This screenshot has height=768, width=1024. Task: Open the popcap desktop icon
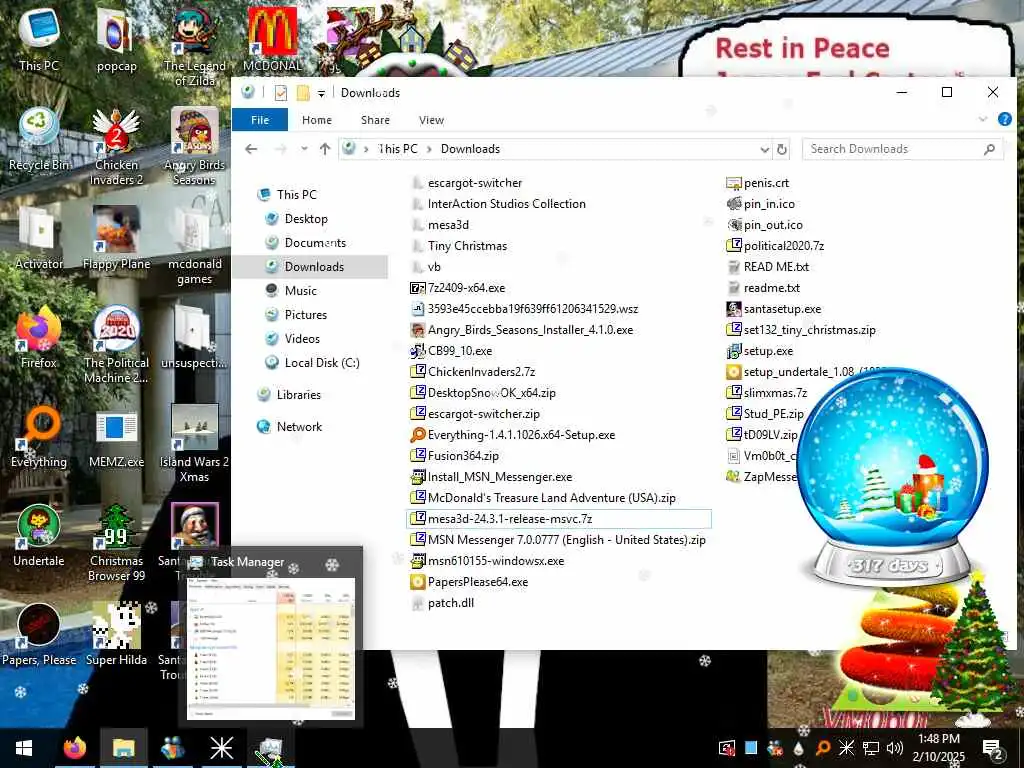coord(116,39)
